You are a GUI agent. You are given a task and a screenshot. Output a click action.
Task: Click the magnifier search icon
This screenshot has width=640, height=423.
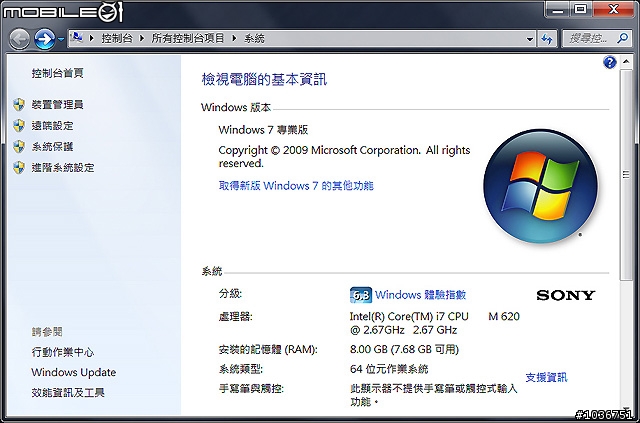622,38
